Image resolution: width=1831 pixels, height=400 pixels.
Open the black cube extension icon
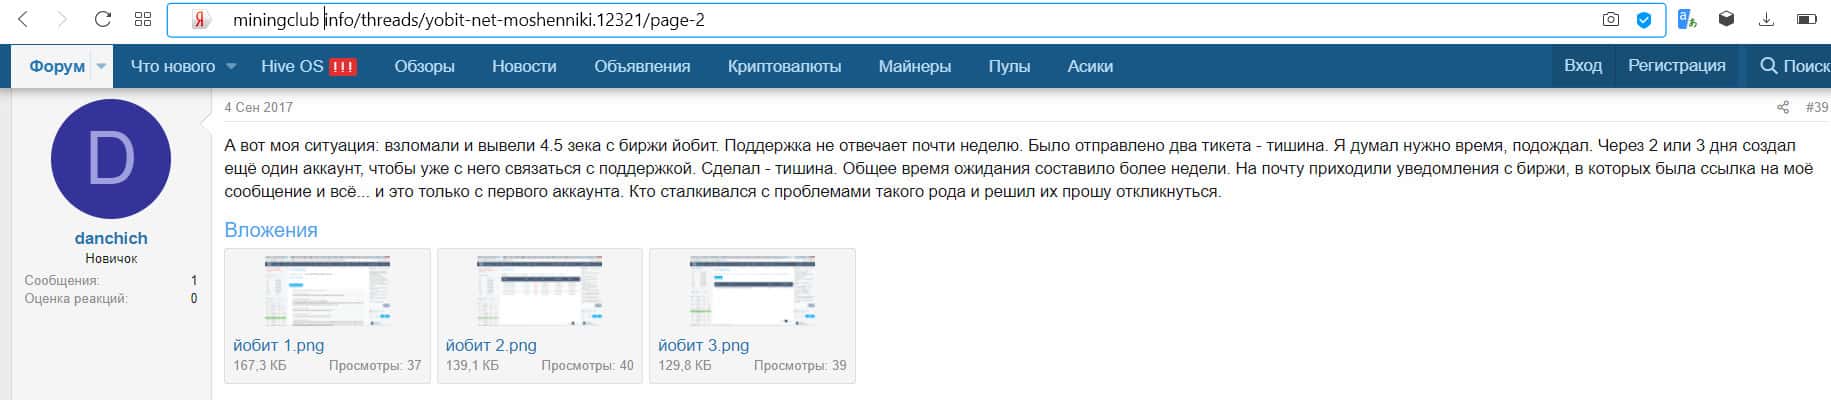click(x=1726, y=19)
